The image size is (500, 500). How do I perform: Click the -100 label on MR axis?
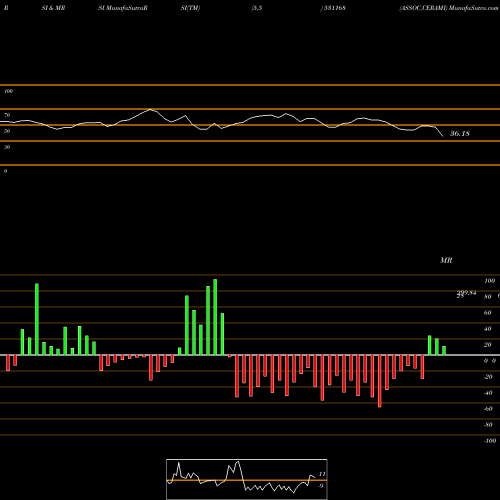click(490, 441)
